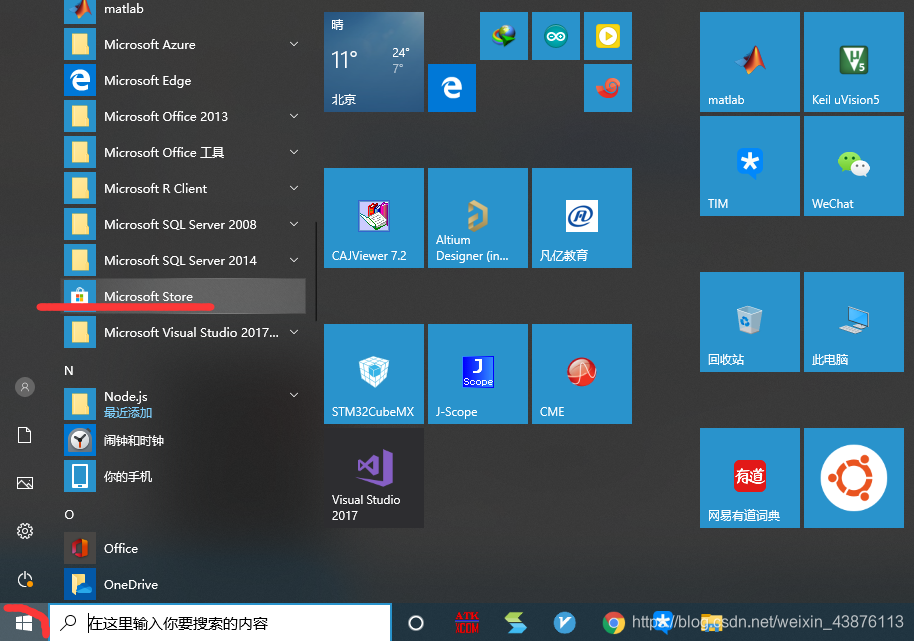
Task: Launch the Keil uVision5 tile
Action: click(x=853, y=62)
